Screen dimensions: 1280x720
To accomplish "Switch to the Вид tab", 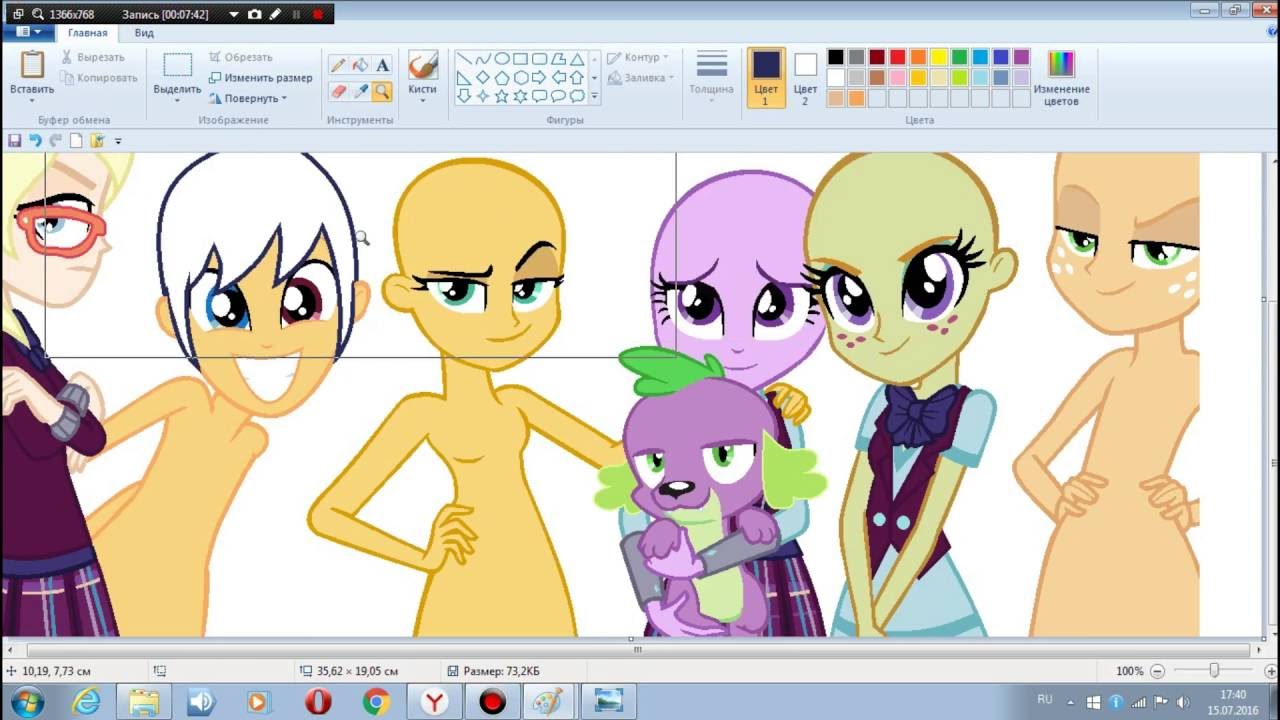I will tap(144, 33).
